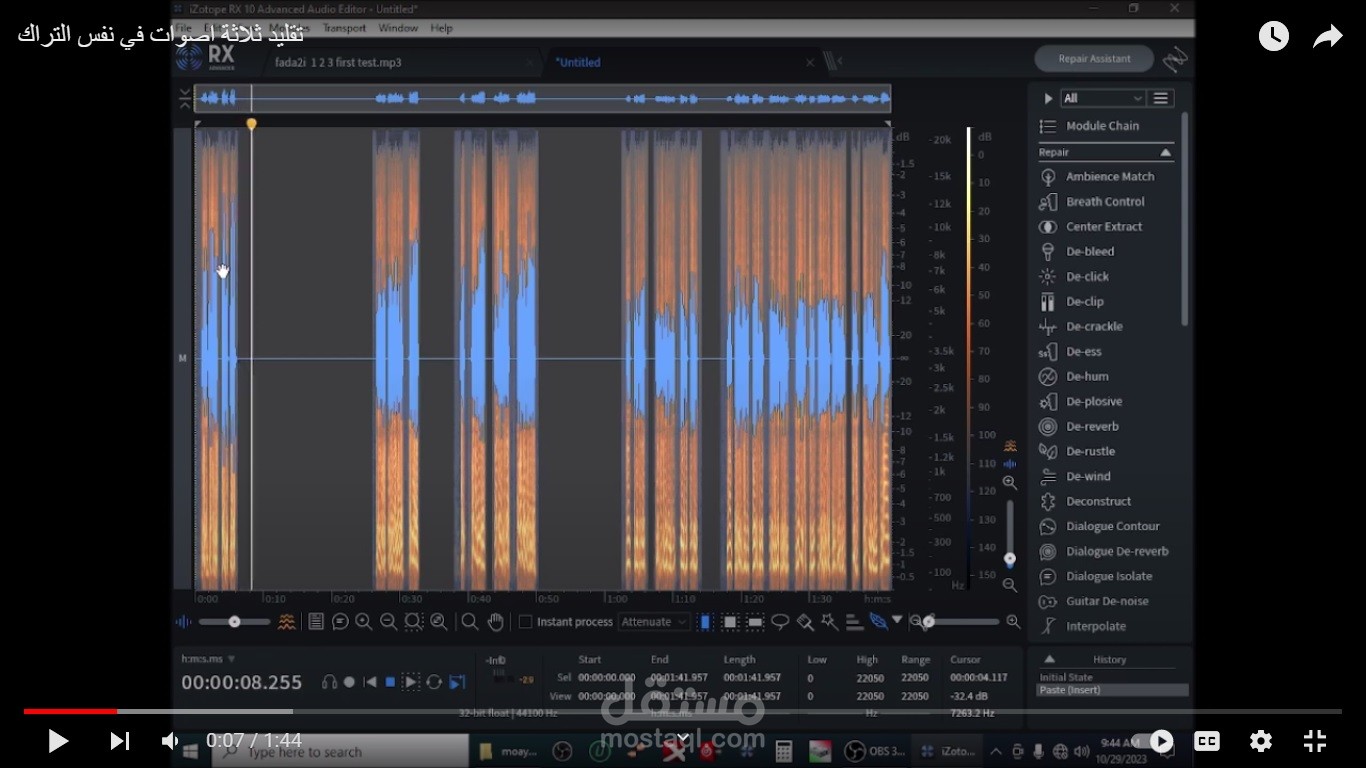Viewport: 1366px width, 768px height.
Task: Open YouTube settings gear
Action: pos(1260,741)
